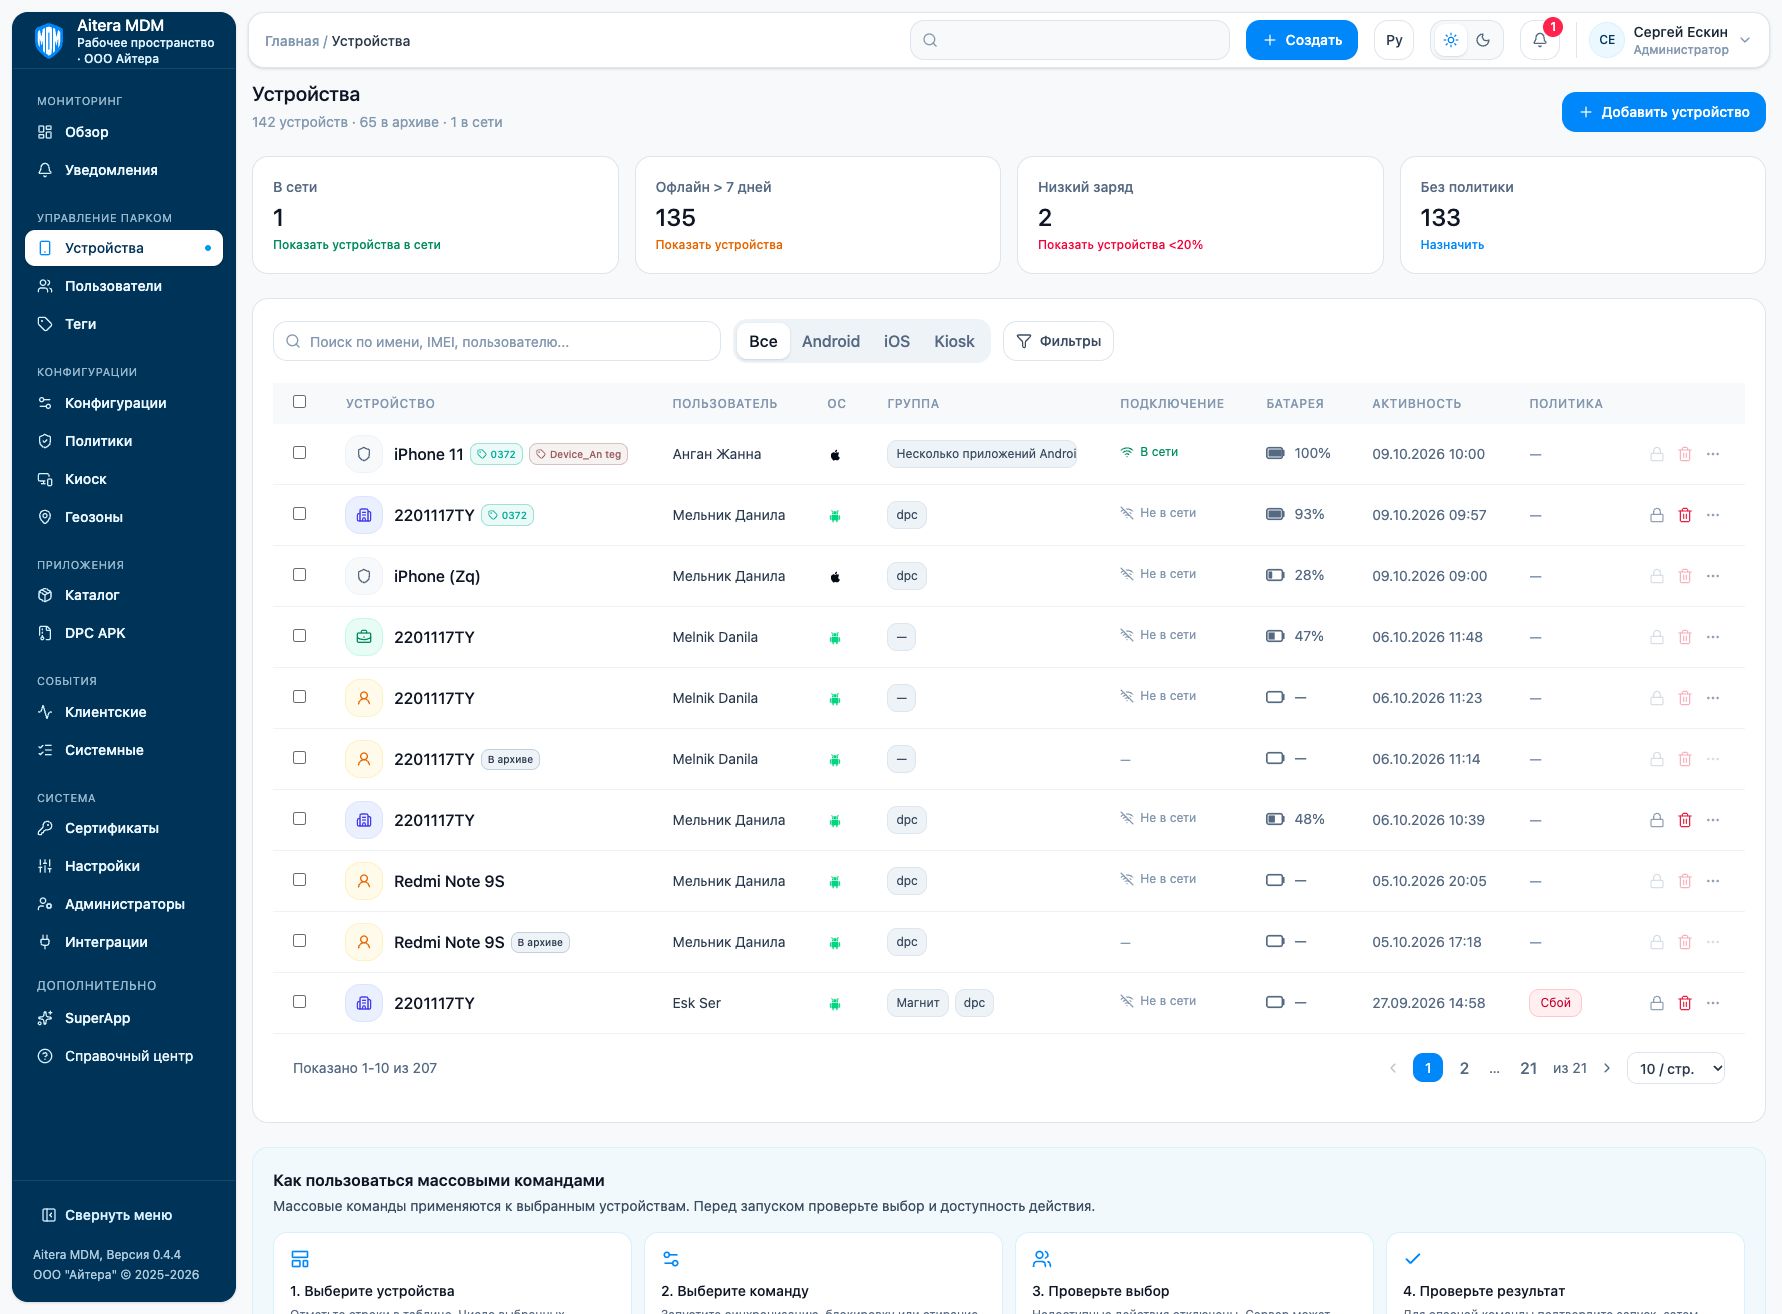1782x1314 pixels.
Task: Click the Главная breadcrumb link
Action: pos(292,41)
